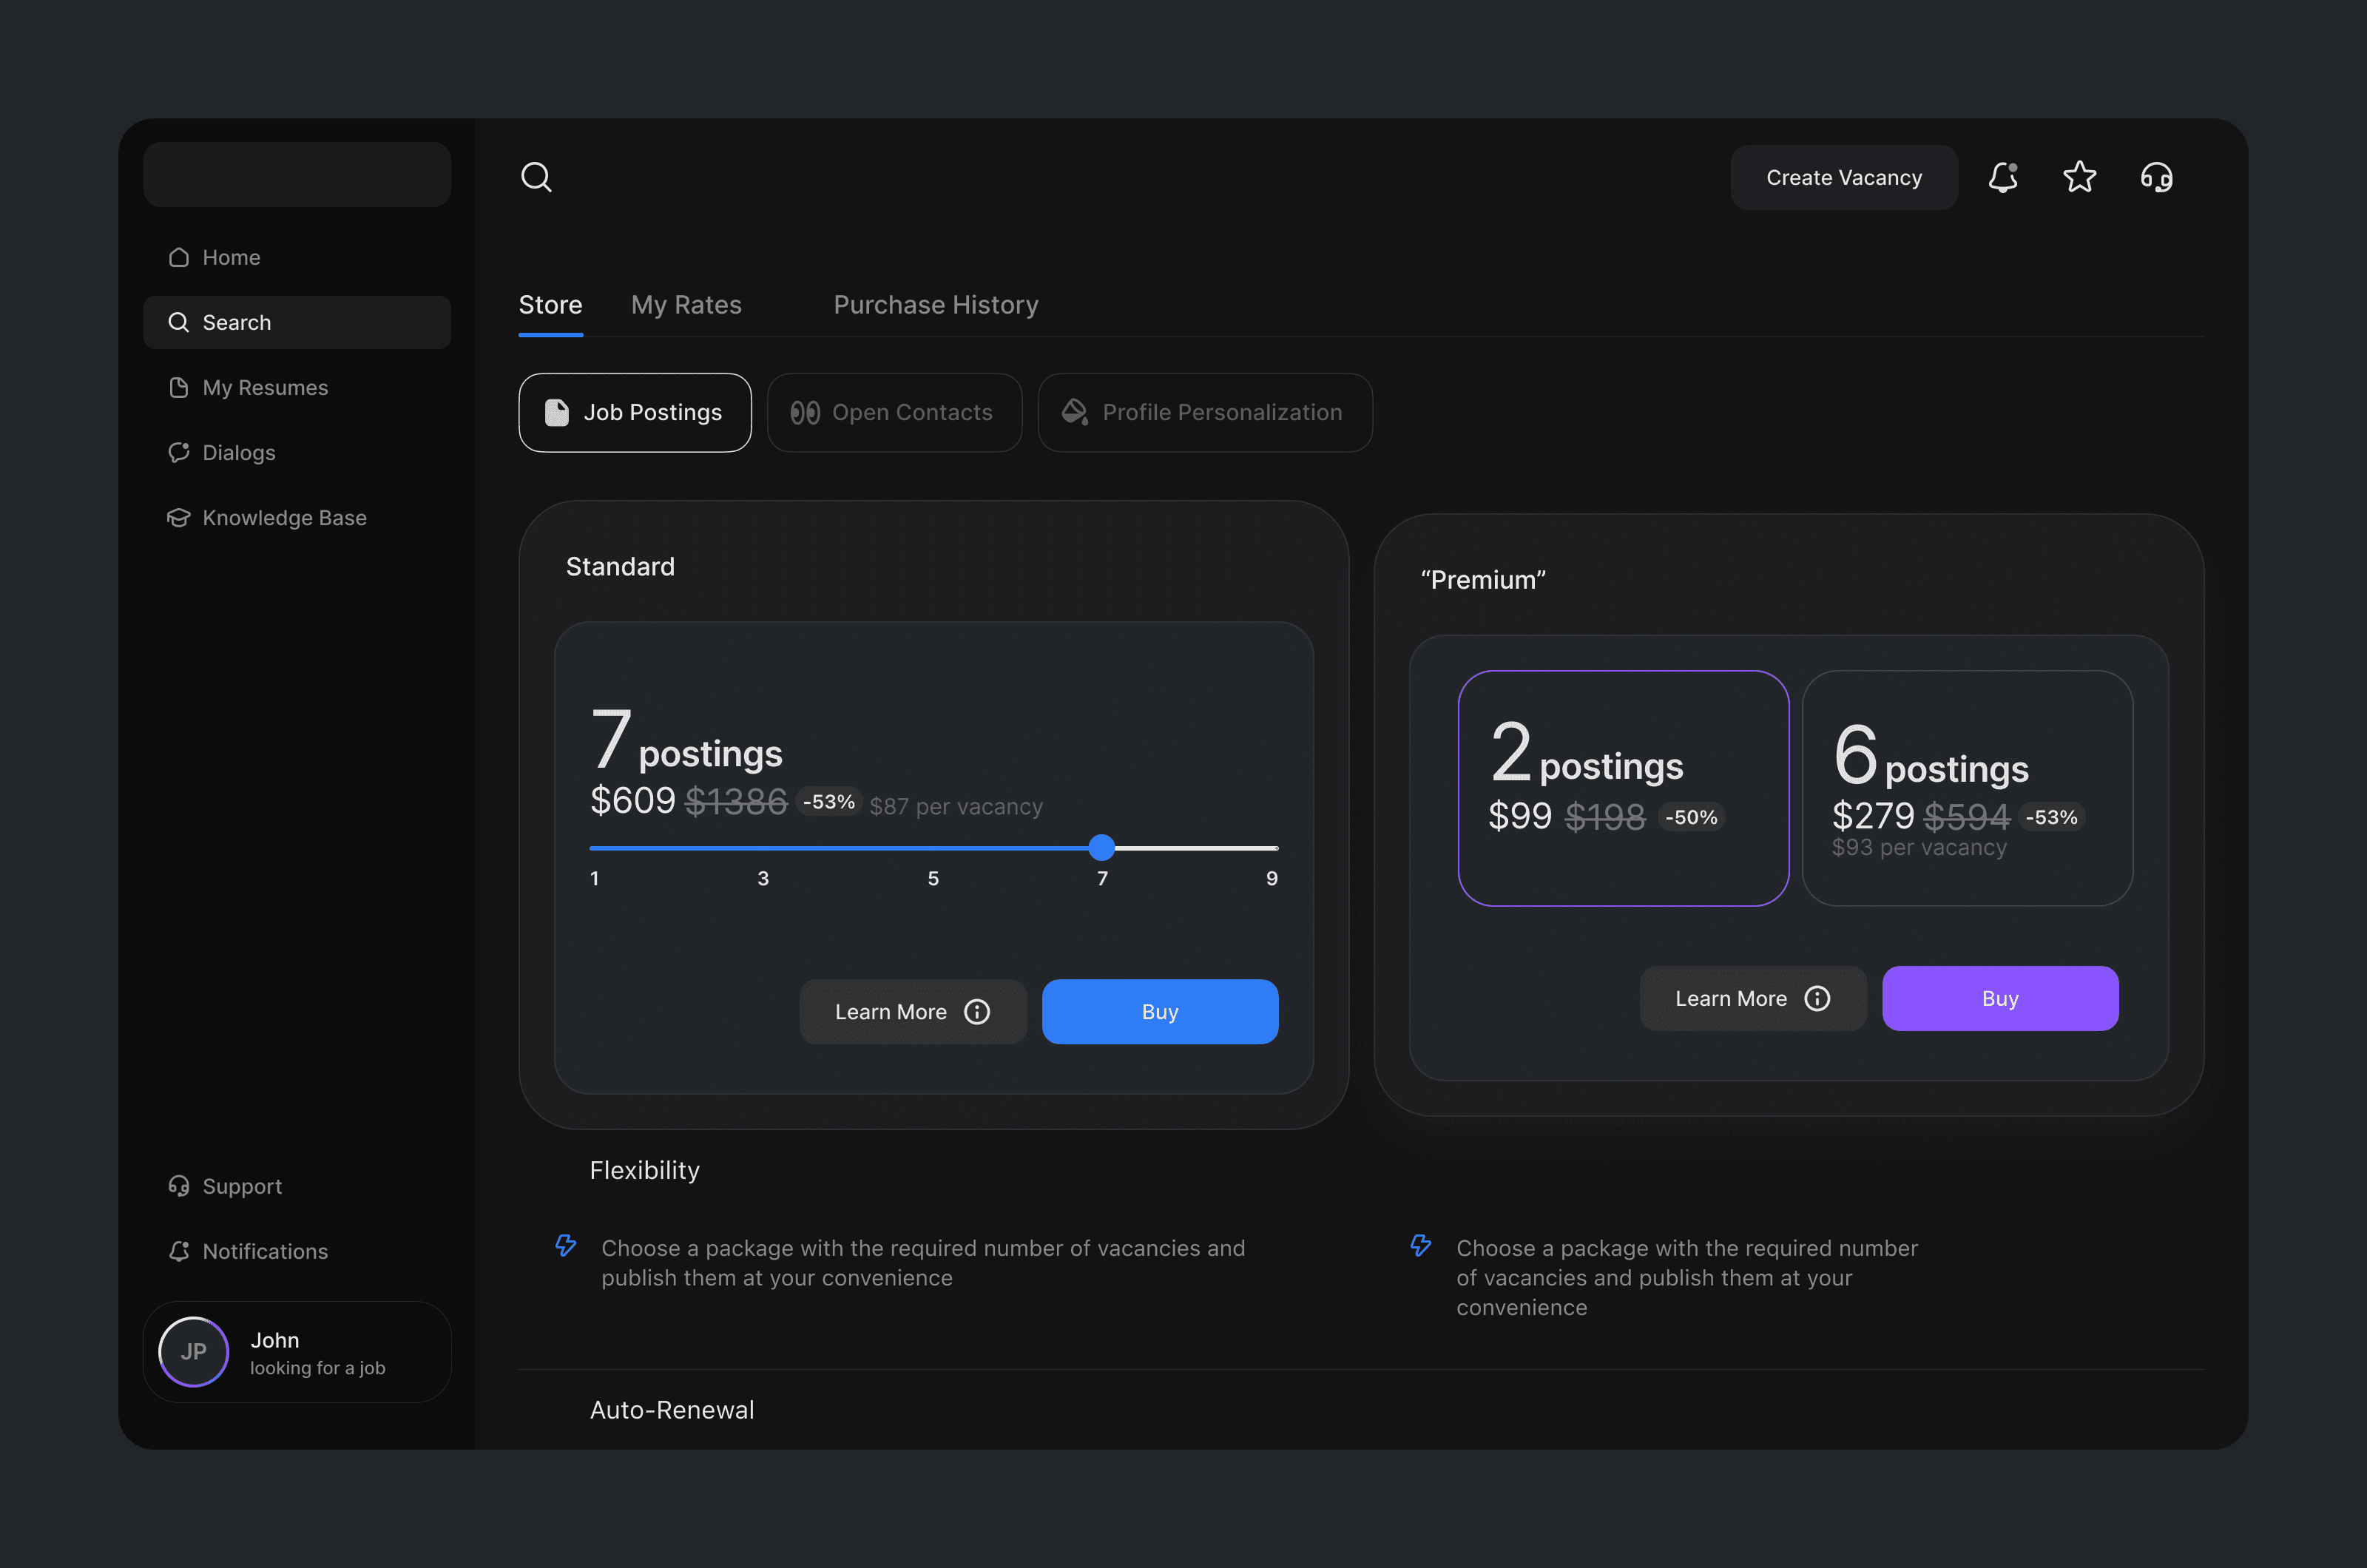Viewport: 2367px width, 1568px height.
Task: Click the "$93 per vacancy" text
Action: [1919, 848]
